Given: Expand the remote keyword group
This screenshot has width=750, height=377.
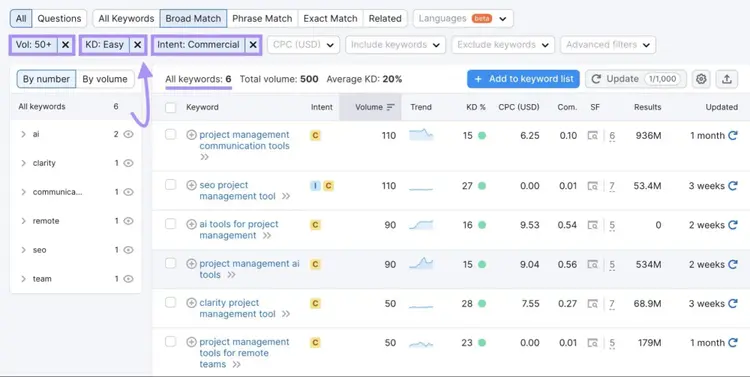Looking at the screenshot, I should (23, 221).
